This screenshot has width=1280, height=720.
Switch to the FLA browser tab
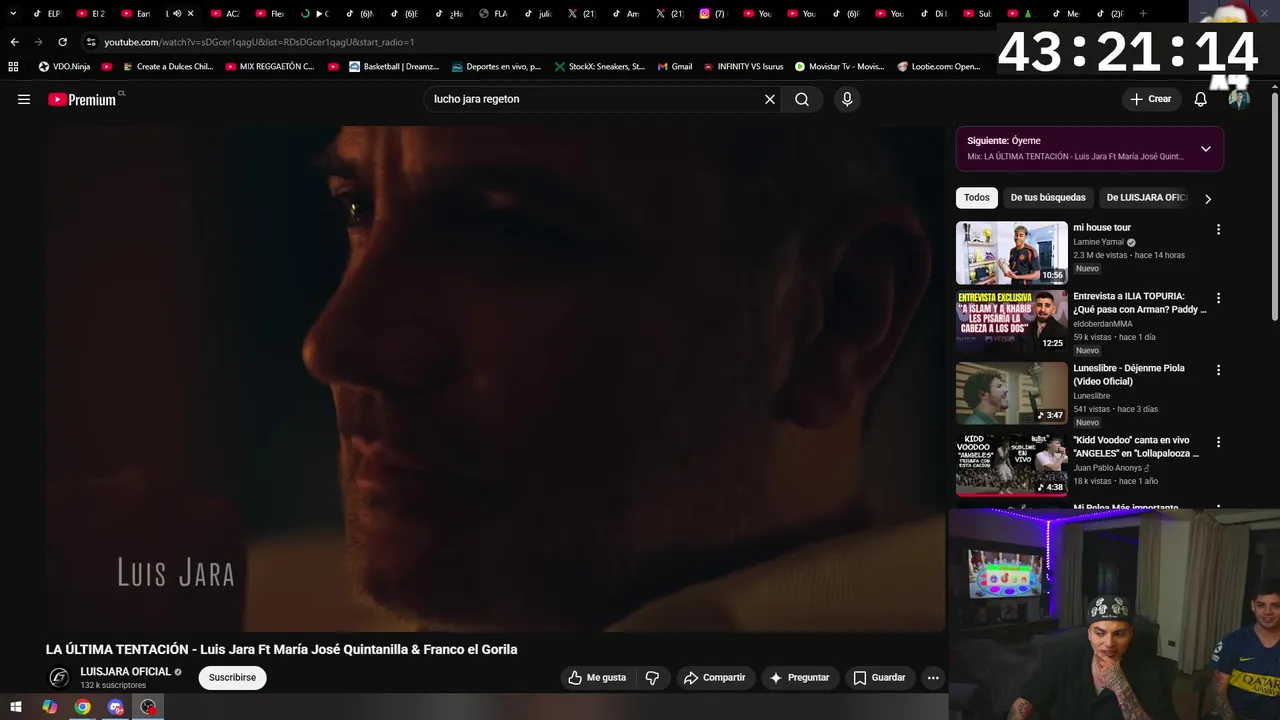[x=494, y=14]
